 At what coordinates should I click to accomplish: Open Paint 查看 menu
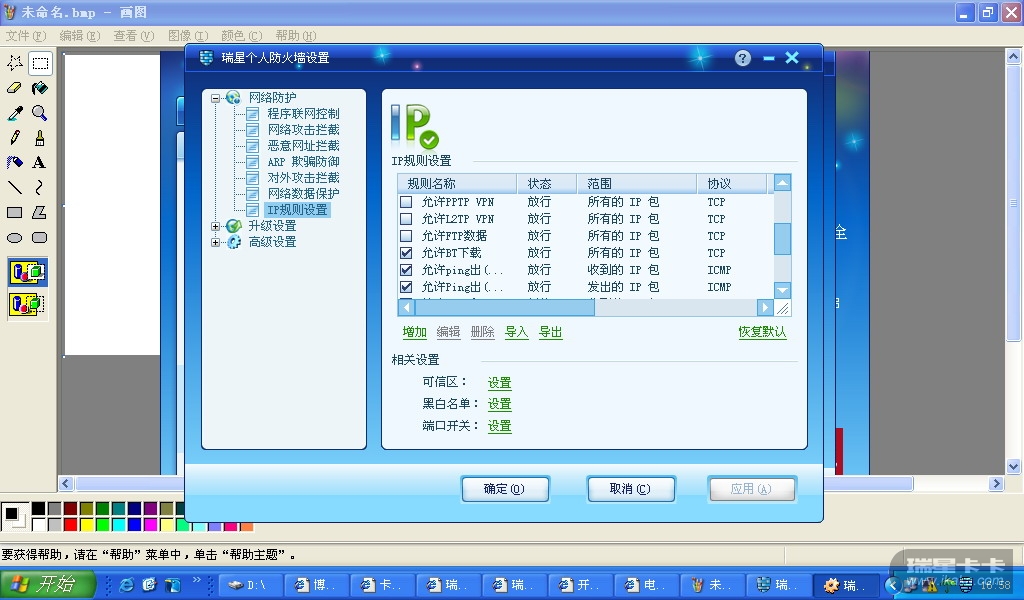pyautogui.click(x=134, y=35)
